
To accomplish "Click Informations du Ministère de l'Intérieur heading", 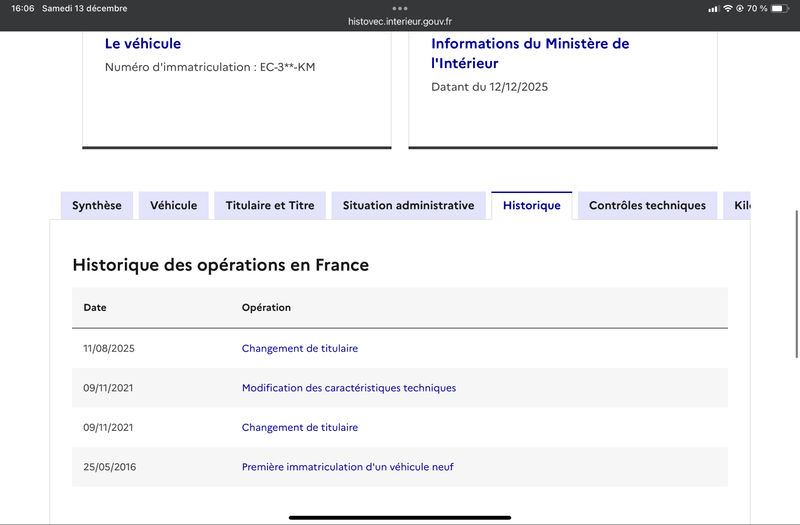I will tap(530, 53).
